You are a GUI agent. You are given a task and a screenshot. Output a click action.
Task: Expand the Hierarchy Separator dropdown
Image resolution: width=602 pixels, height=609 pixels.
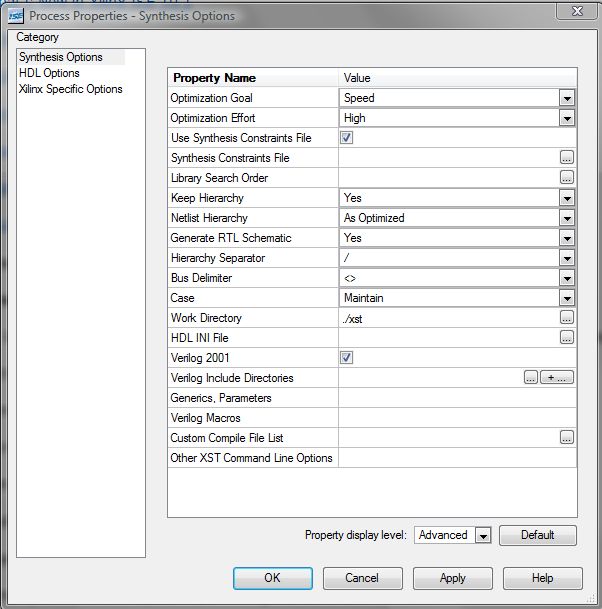[x=567, y=258]
